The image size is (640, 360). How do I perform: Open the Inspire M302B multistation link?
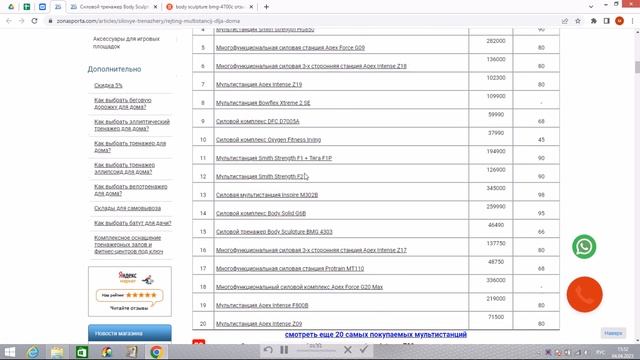click(x=267, y=195)
